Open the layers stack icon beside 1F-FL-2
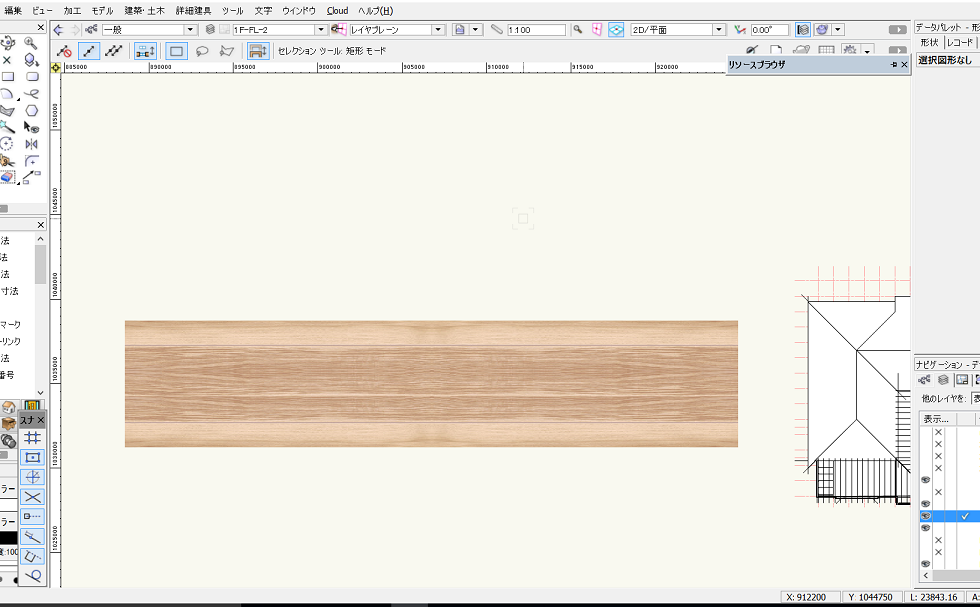 (210, 29)
